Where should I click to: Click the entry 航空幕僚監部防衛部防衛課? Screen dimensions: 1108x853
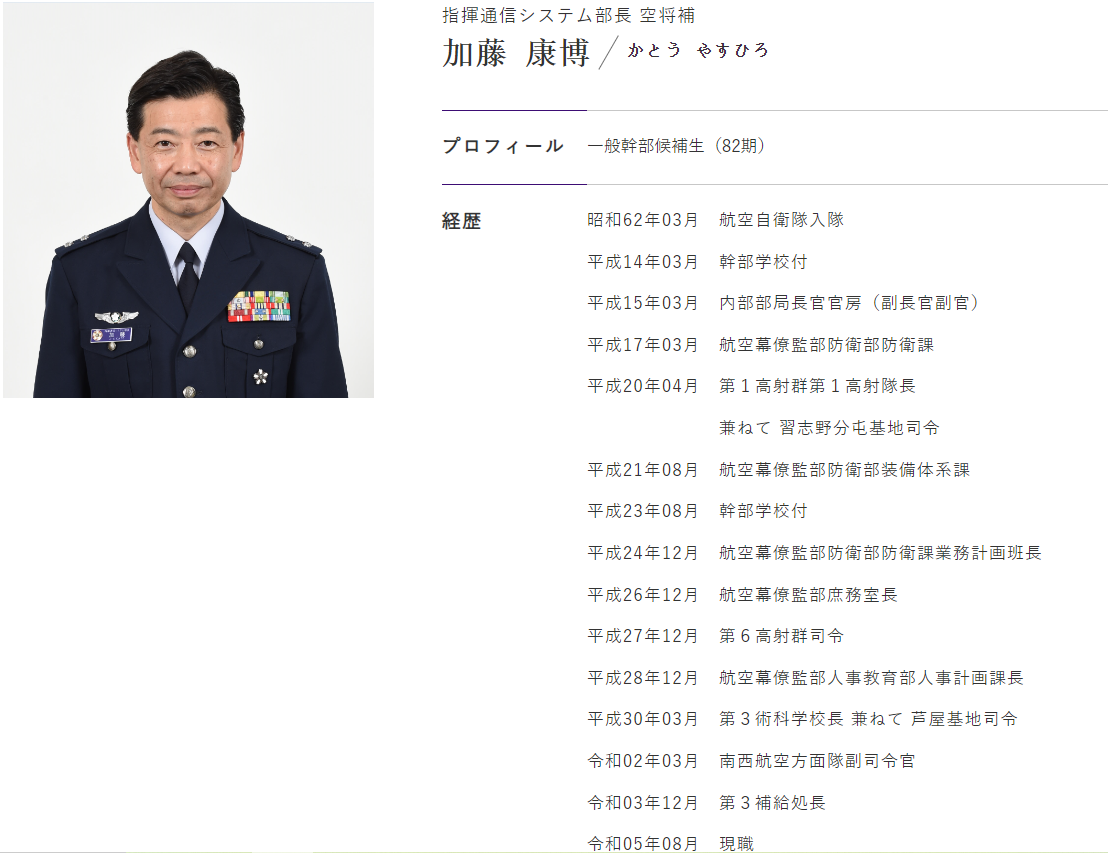coord(827,345)
